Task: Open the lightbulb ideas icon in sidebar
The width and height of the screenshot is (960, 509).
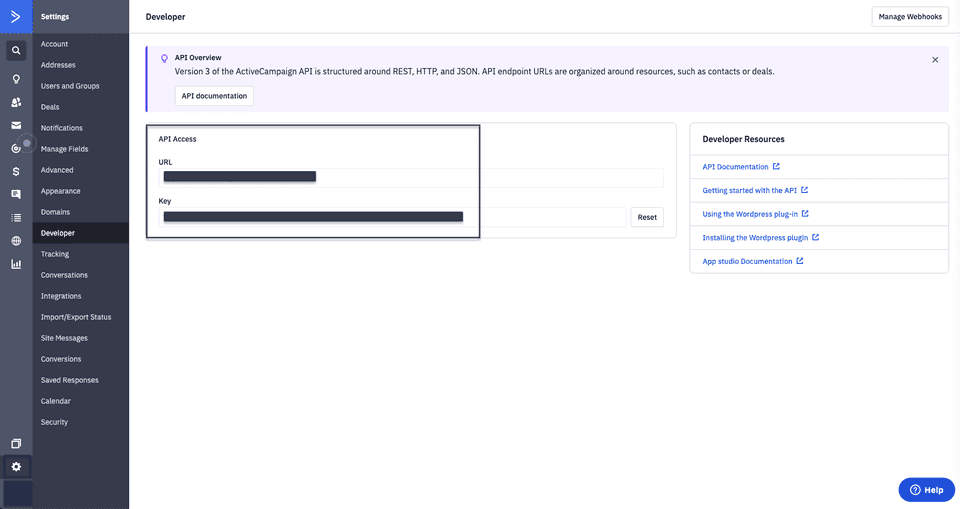Action: pyautogui.click(x=16, y=78)
